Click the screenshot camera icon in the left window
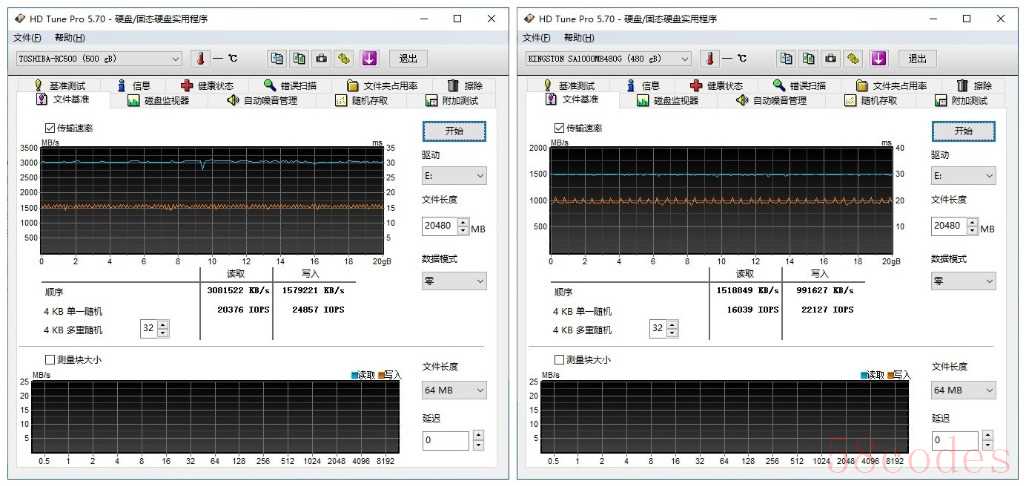 (320, 59)
